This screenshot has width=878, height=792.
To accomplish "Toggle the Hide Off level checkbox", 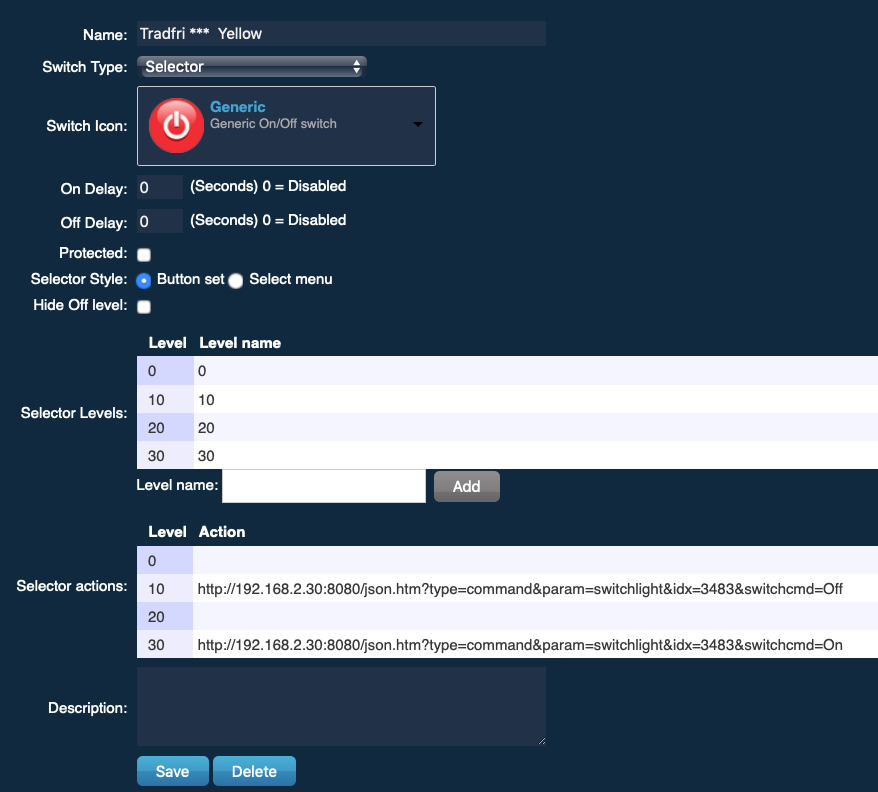I will tap(144, 306).
